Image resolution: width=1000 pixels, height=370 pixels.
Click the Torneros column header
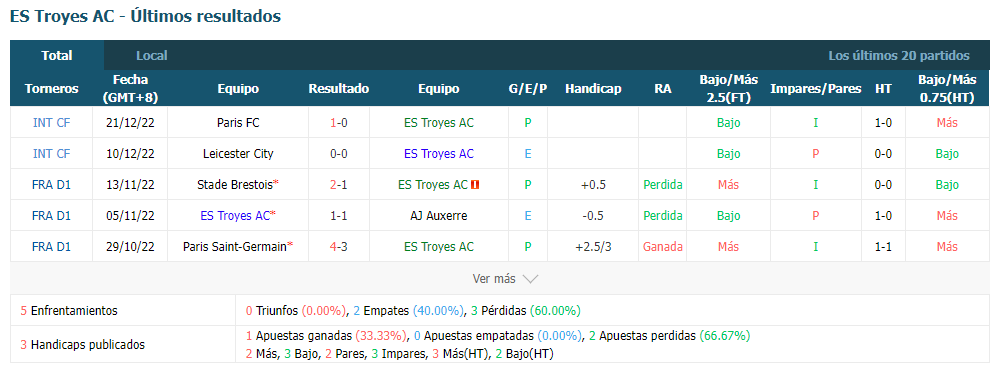click(x=52, y=89)
